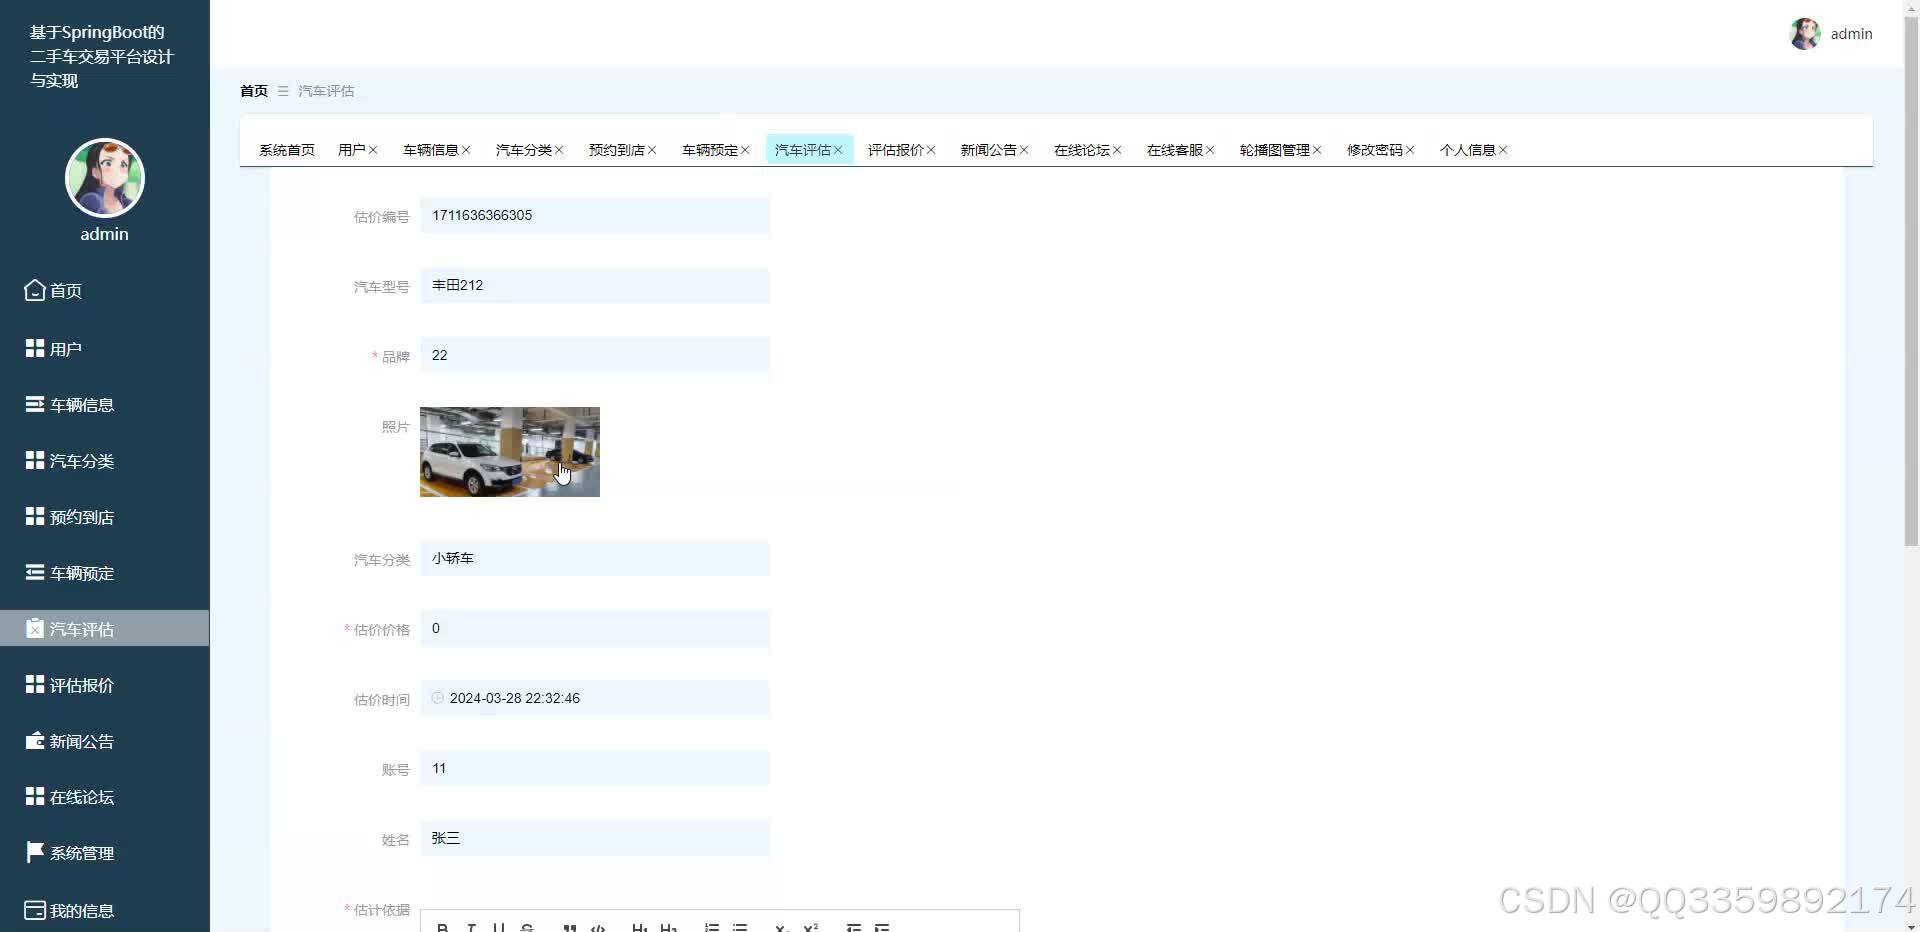Close the 车辆信息 tab
The image size is (1920, 932).
[466, 150]
